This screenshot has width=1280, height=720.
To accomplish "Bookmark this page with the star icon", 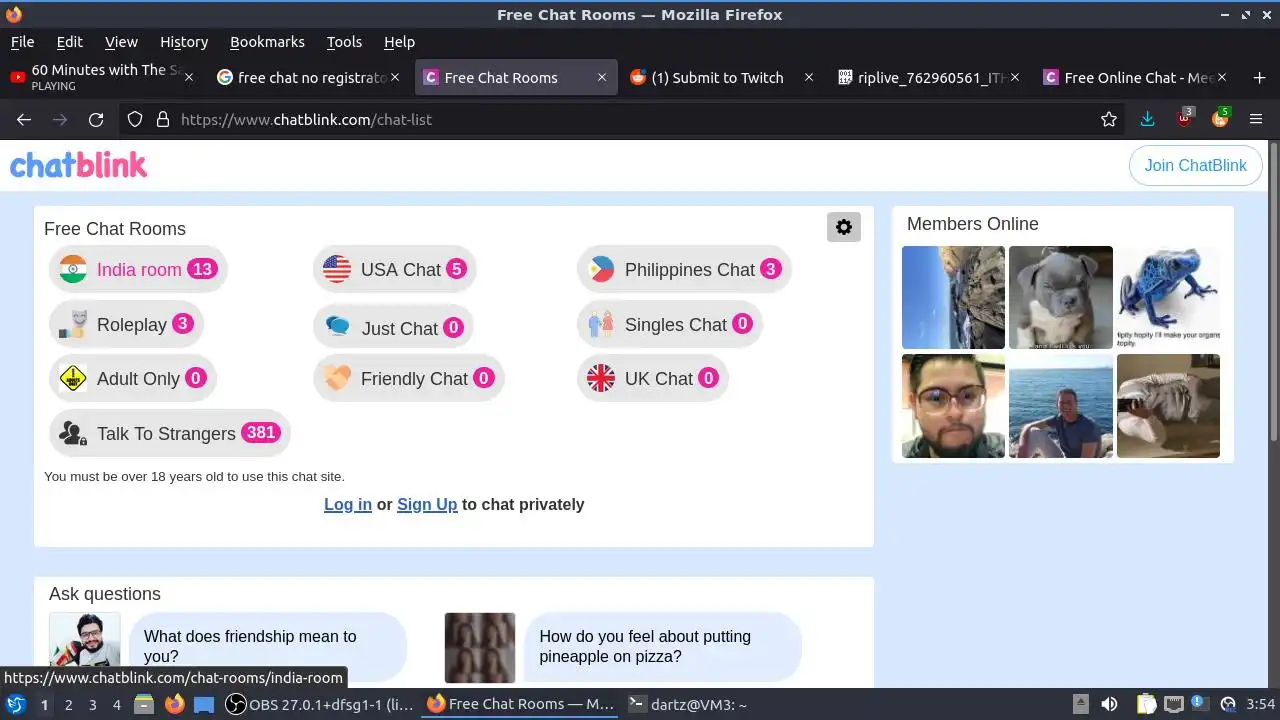I will [x=1109, y=119].
